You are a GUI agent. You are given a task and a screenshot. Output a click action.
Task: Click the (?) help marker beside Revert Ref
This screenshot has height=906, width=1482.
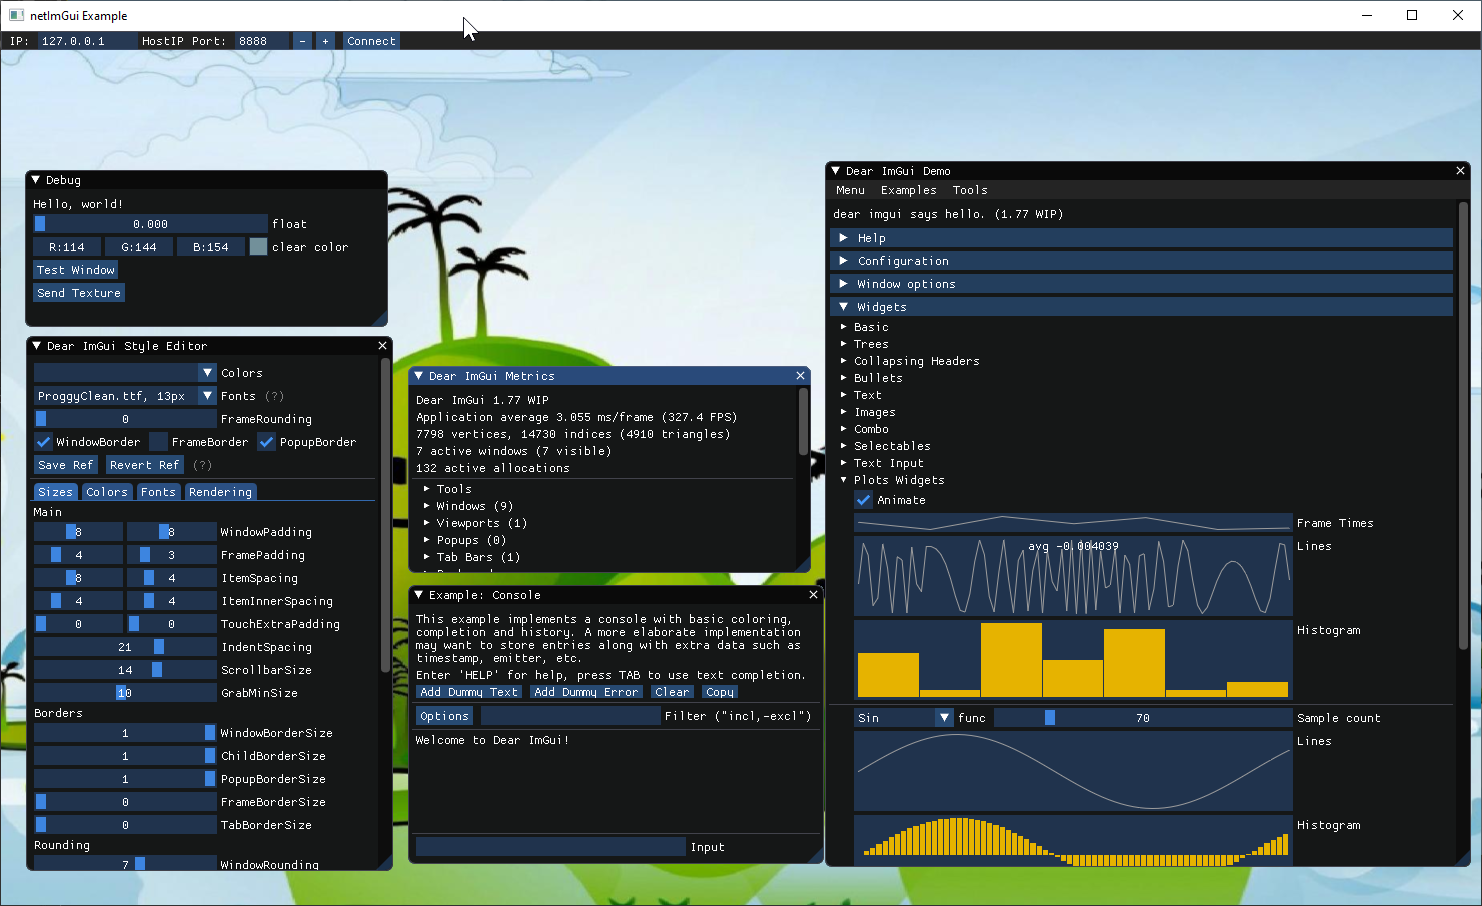(x=202, y=465)
